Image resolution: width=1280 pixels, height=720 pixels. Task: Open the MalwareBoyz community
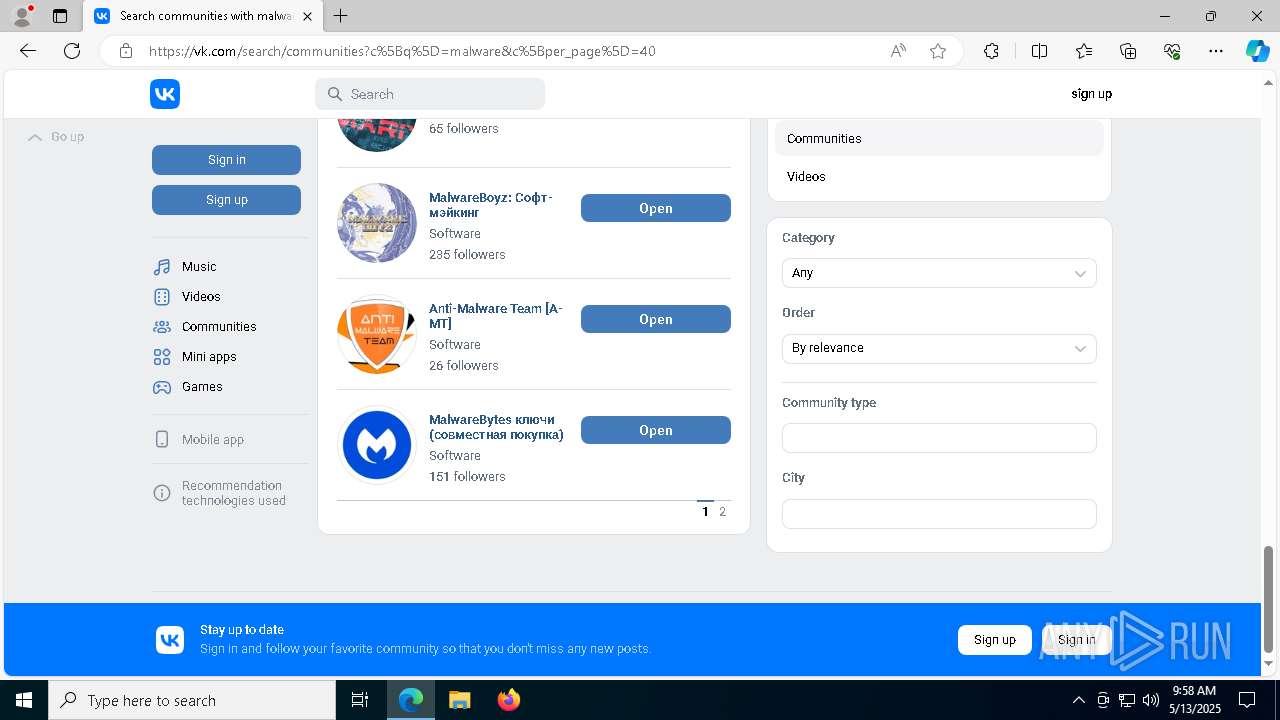click(x=656, y=208)
